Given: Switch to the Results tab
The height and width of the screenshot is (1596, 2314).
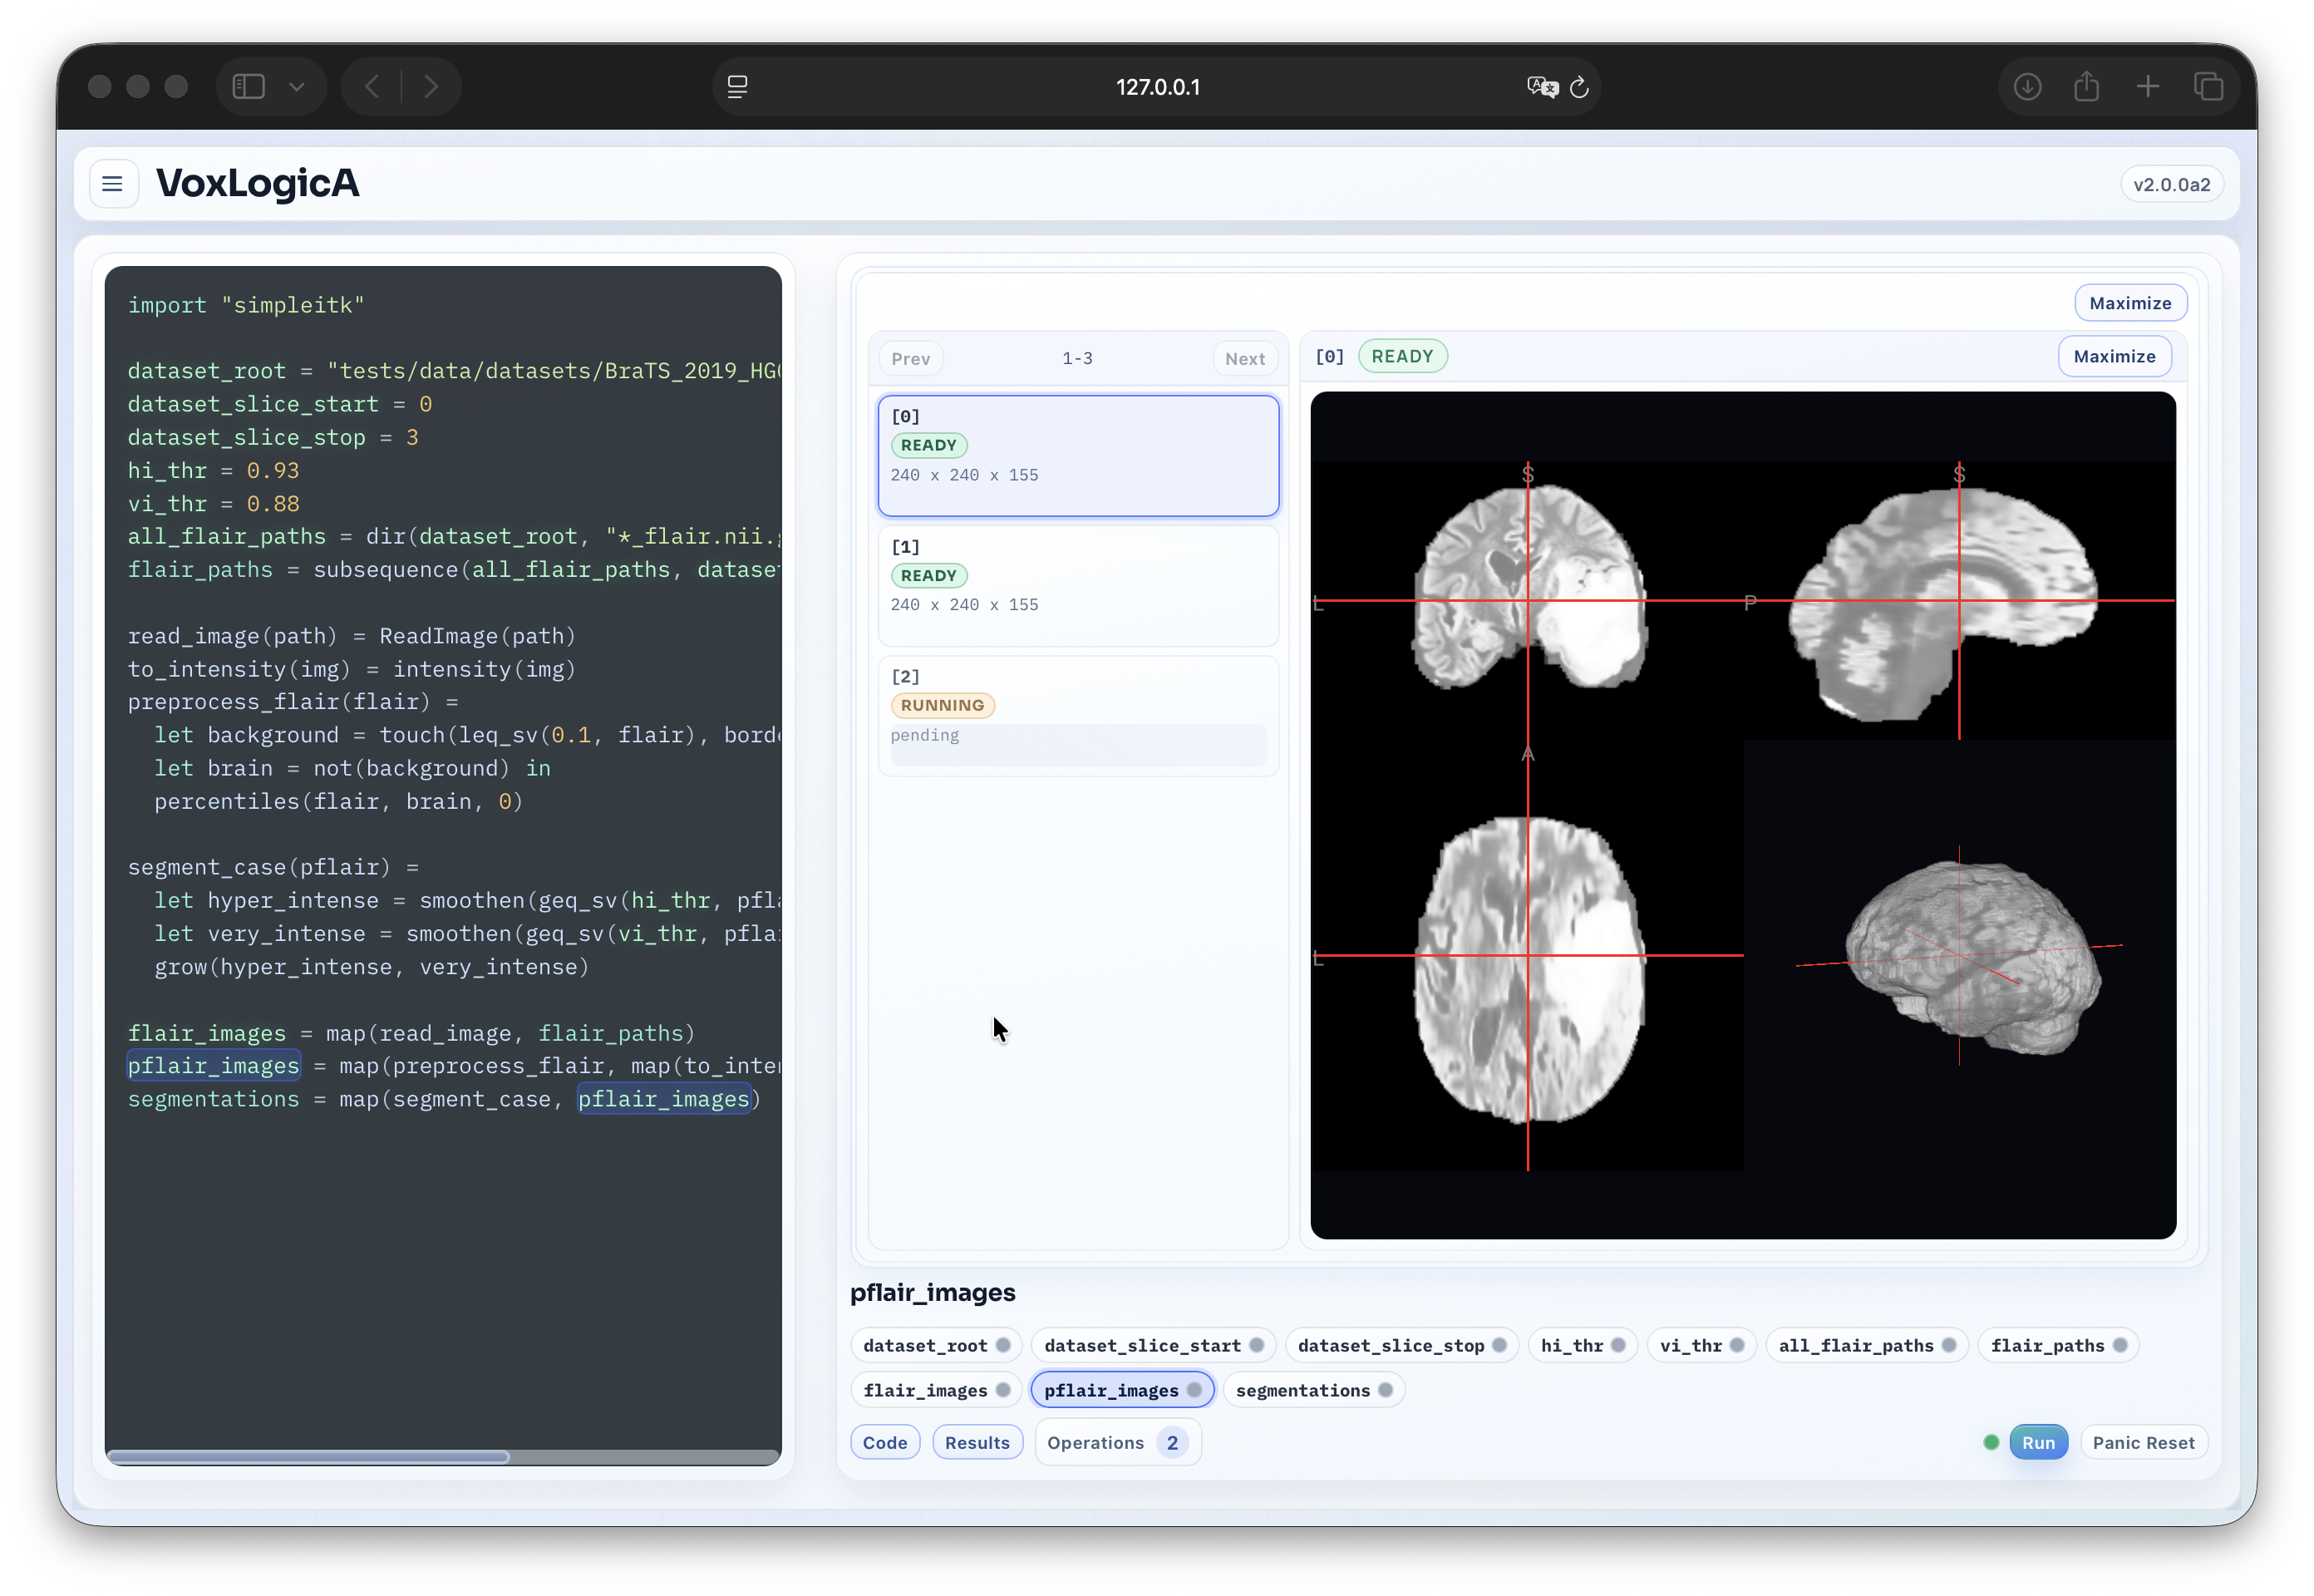Looking at the screenshot, I should click(x=977, y=1442).
